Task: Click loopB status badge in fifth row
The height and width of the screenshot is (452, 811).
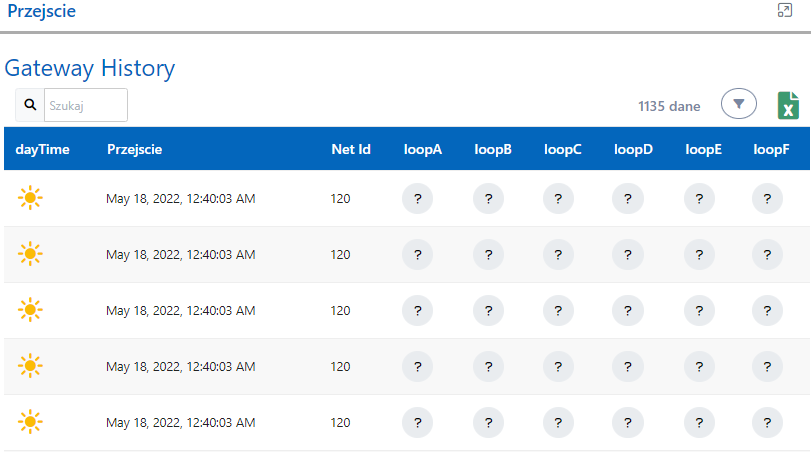Action: pos(488,423)
